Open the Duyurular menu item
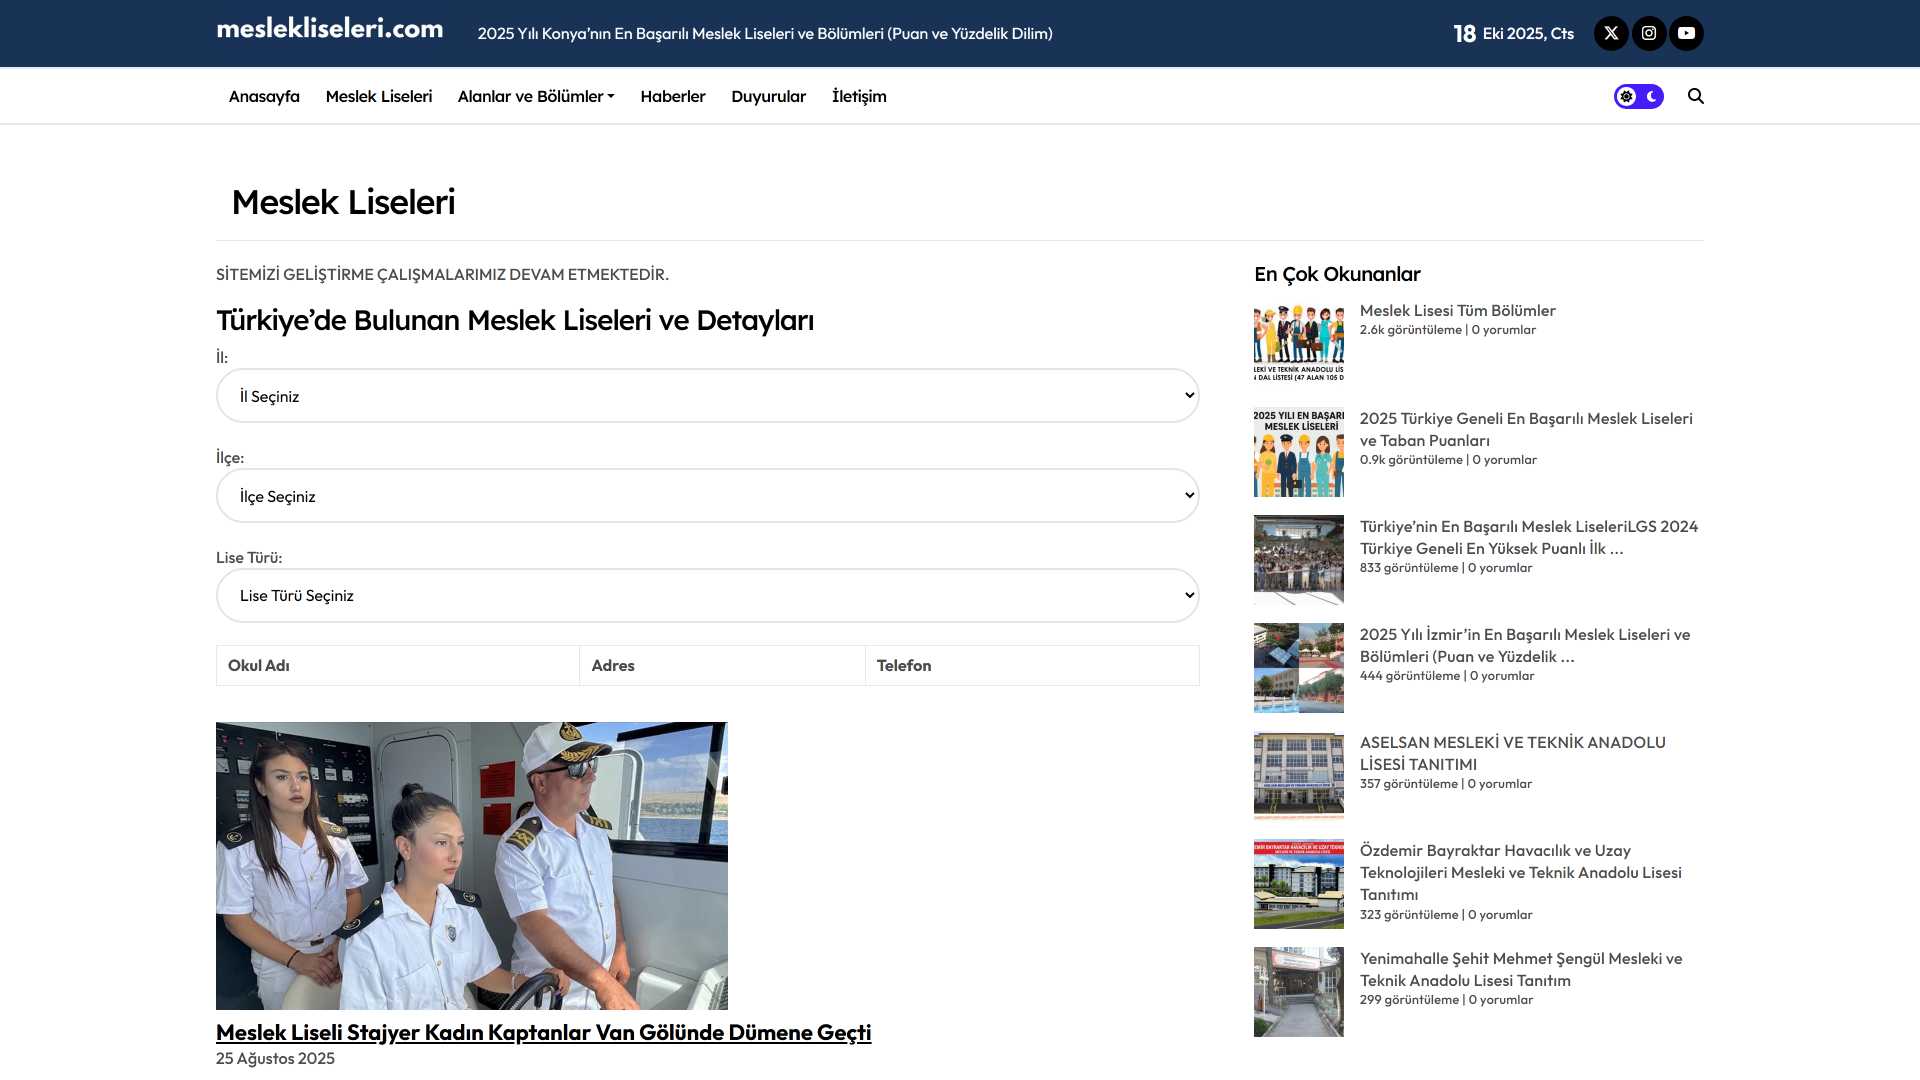 tap(768, 96)
